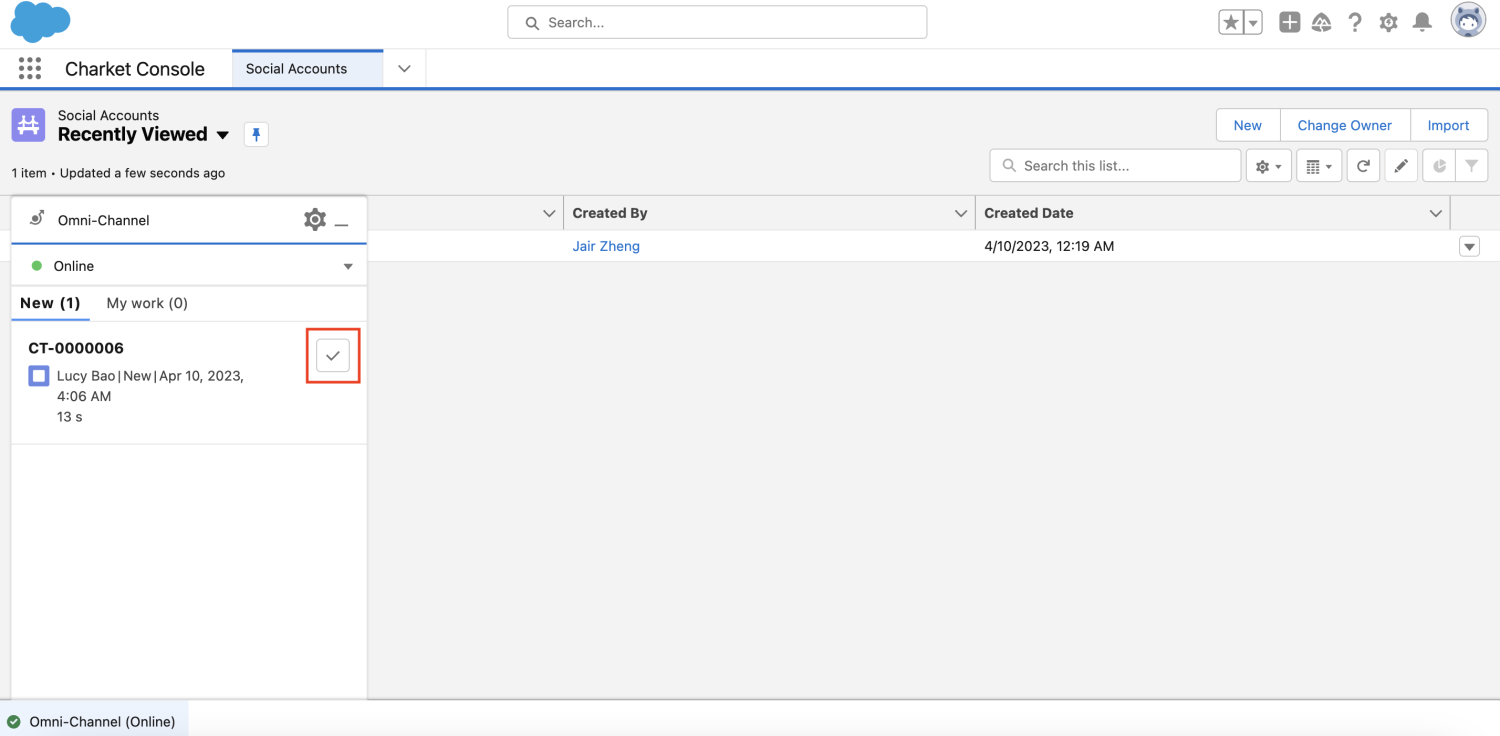1500x736 pixels.
Task: Expand the favorites list dropdown arrow
Action: tap(1253, 22)
